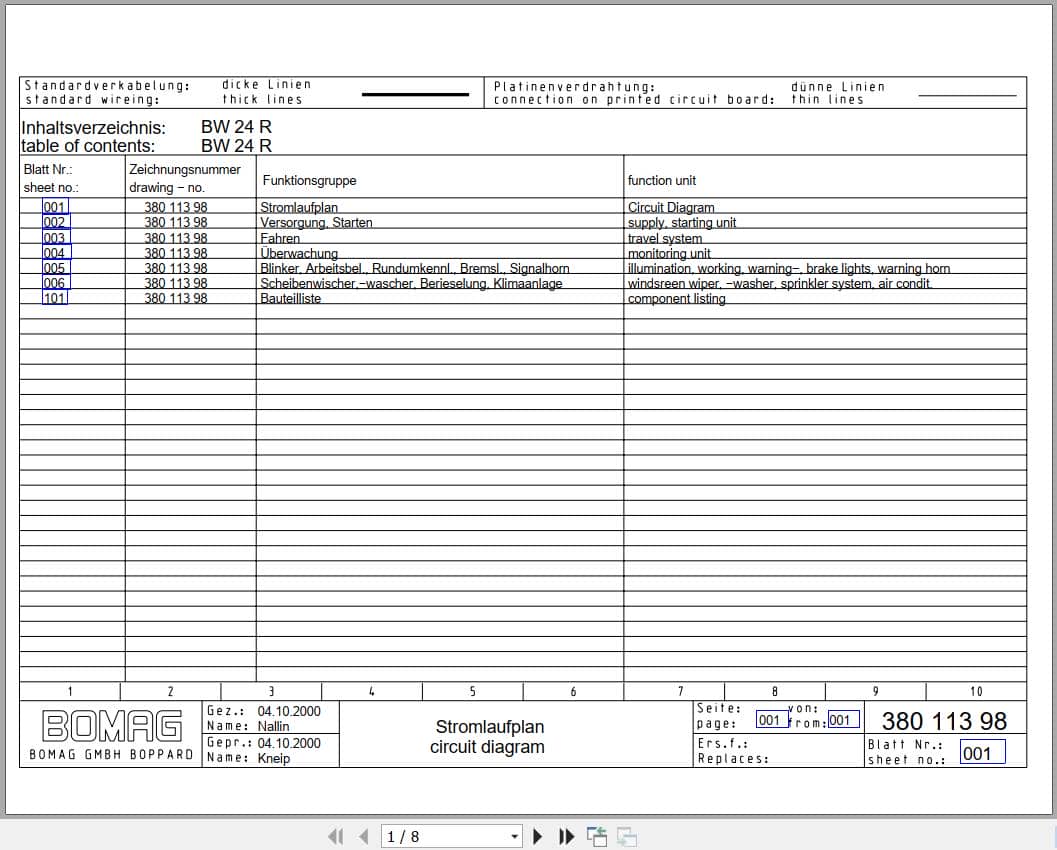Viewport: 1057px width, 850px height.
Task: Click the first page navigation icon
Action: coord(336,836)
